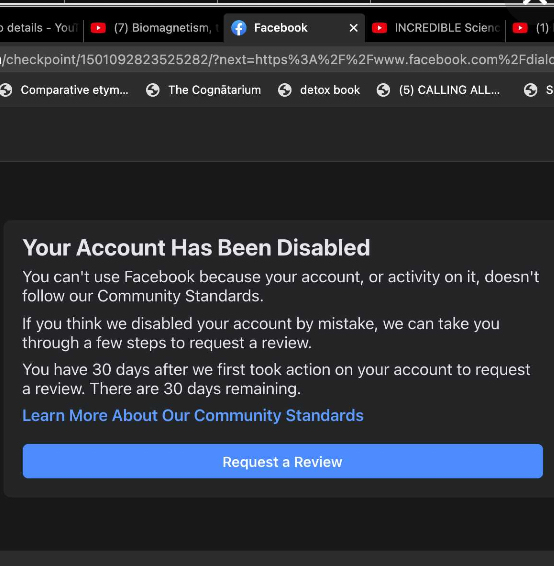Click the globe icon beside (5) CALLING ALL...

(x=383, y=90)
